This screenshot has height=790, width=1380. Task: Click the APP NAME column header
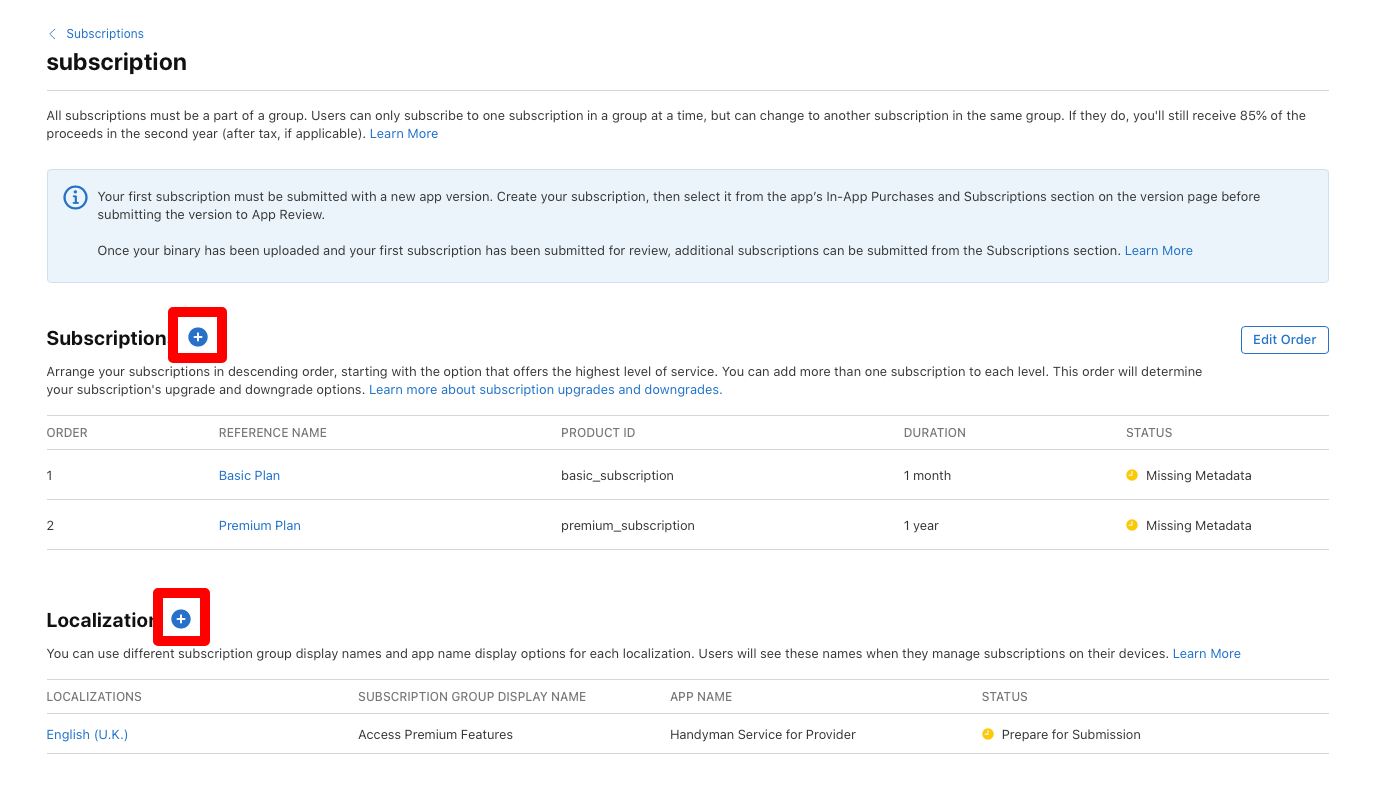(701, 696)
